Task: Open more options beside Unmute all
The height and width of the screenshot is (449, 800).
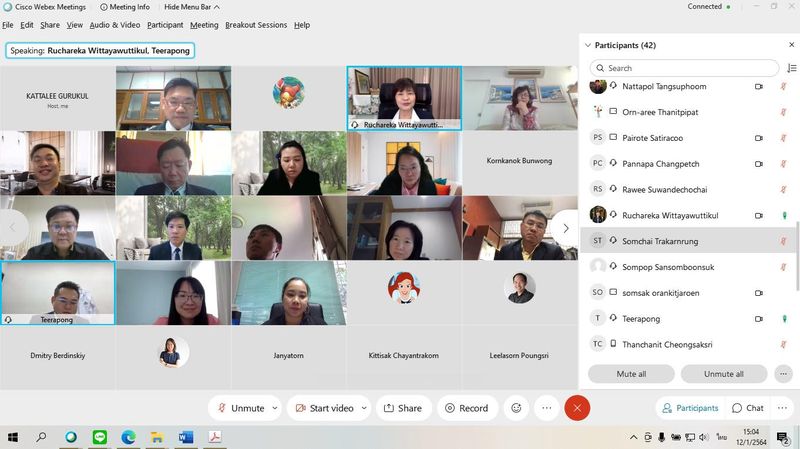Action: pos(783,374)
